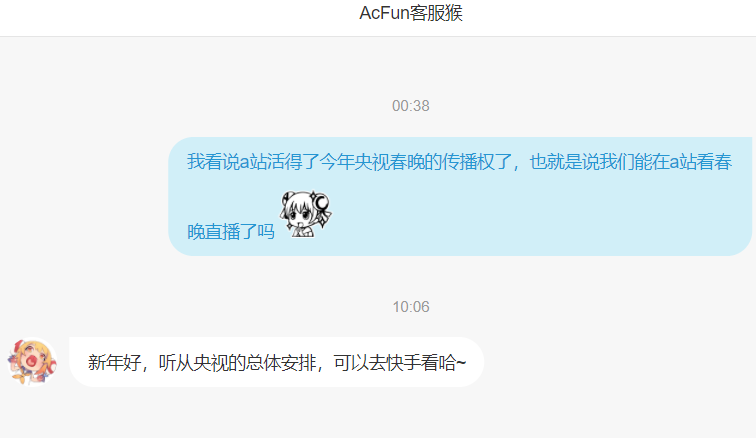Click empty chat area below the reply

click(378, 414)
